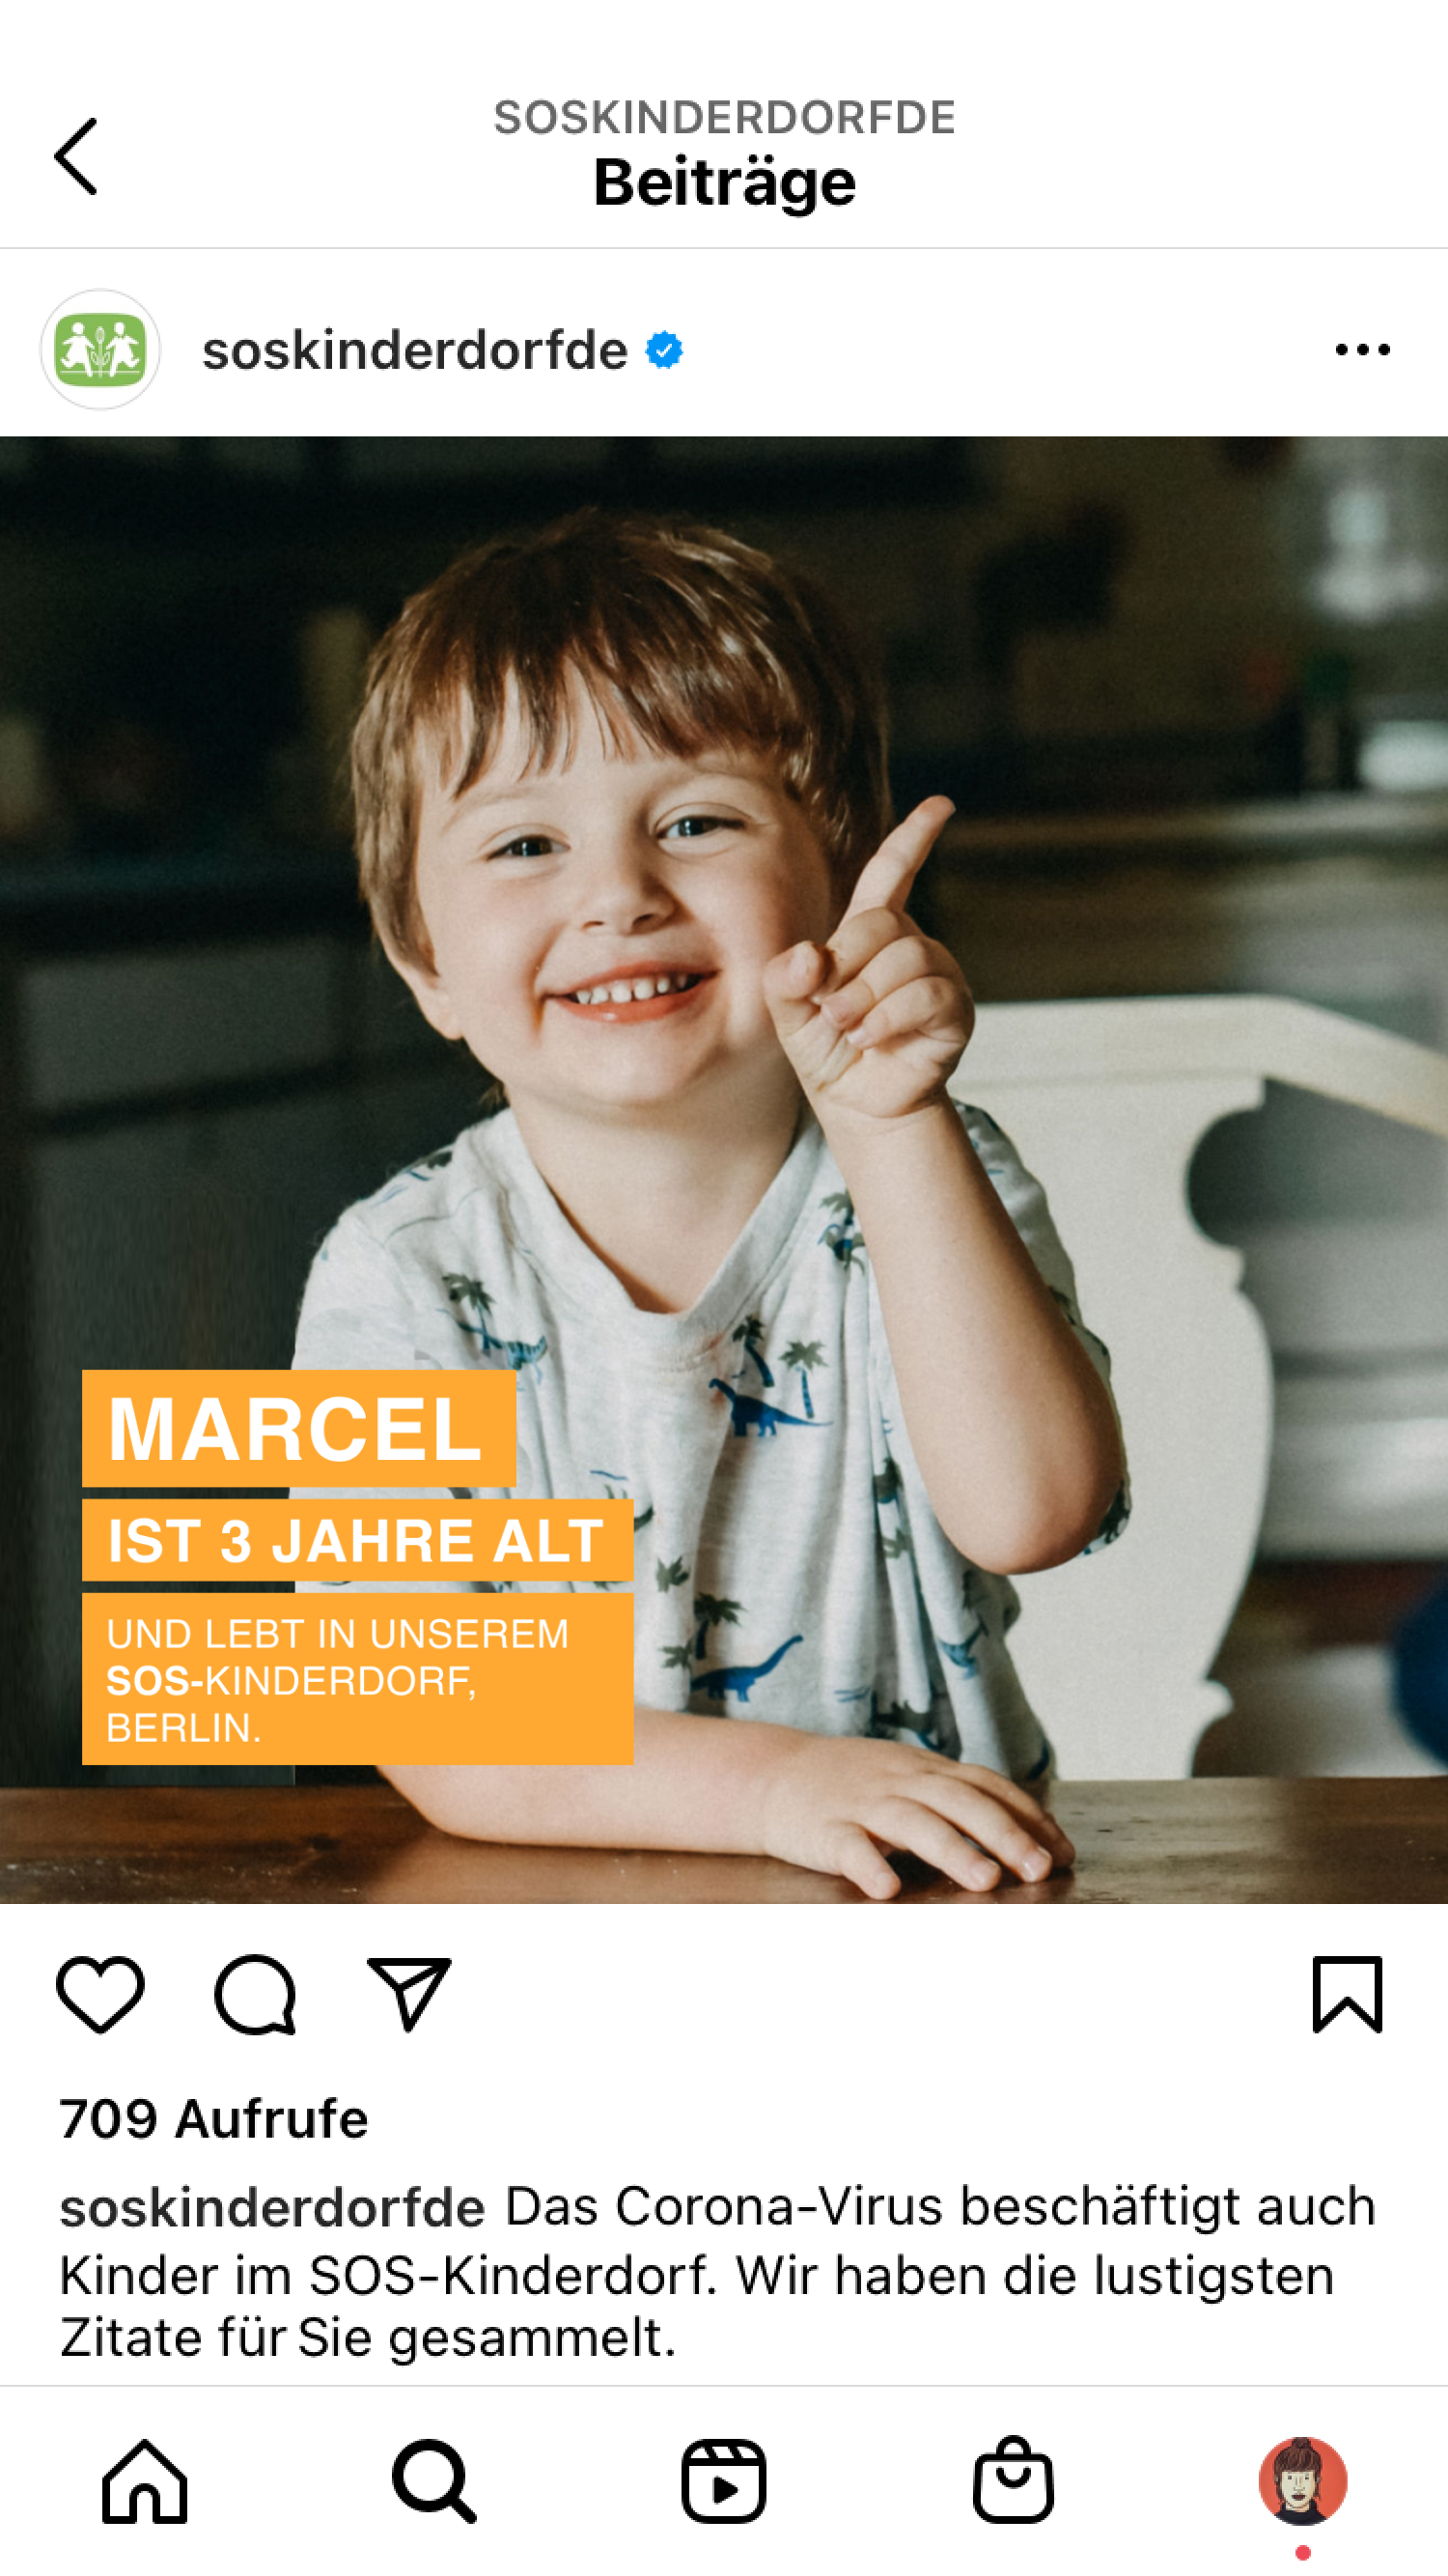The width and height of the screenshot is (1448, 2576).
Task: Open the three-dot post options menu
Action: click(x=1362, y=350)
